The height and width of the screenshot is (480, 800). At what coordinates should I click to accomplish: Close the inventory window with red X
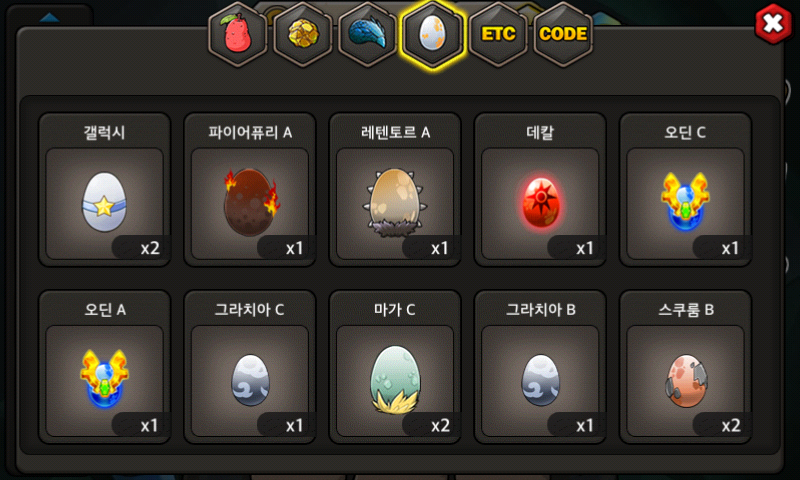pyautogui.click(x=773, y=23)
